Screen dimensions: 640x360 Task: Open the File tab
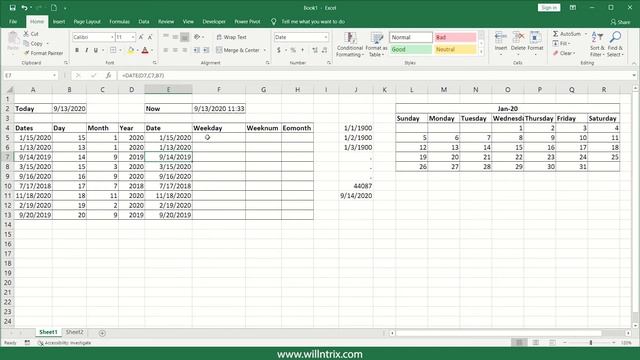pyautogui.click(x=13, y=22)
